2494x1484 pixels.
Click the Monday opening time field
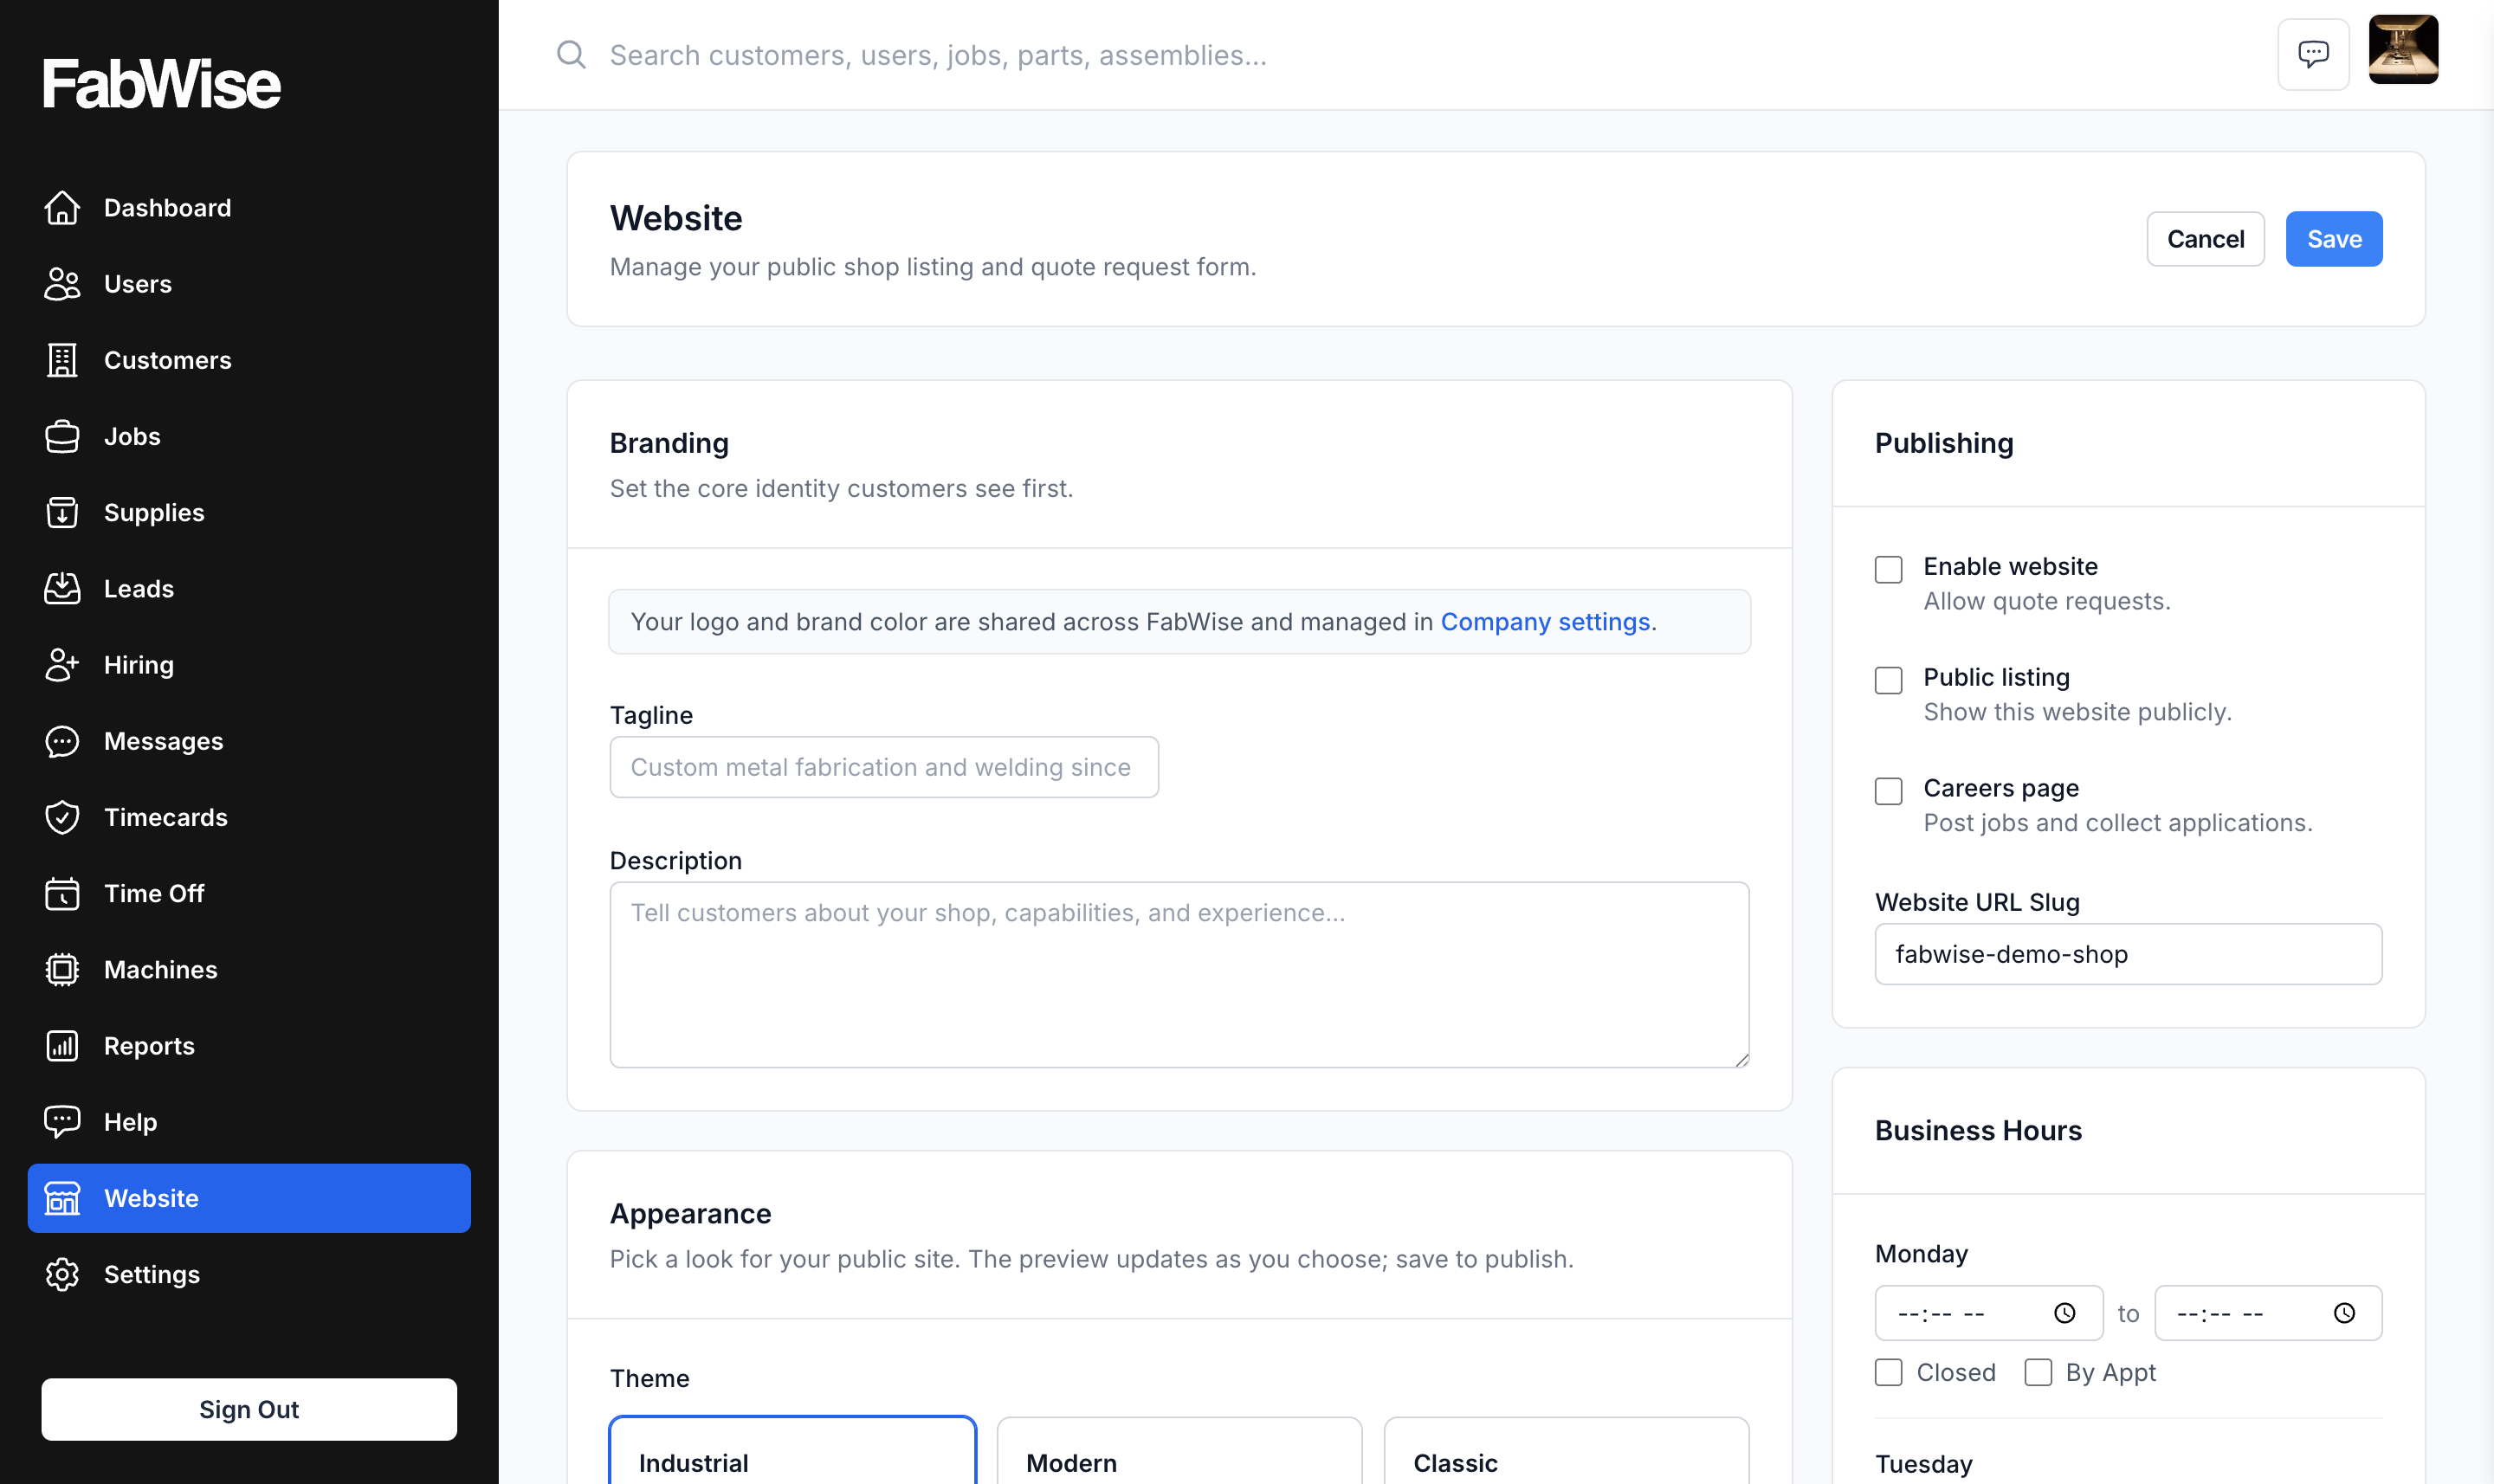click(1989, 1313)
